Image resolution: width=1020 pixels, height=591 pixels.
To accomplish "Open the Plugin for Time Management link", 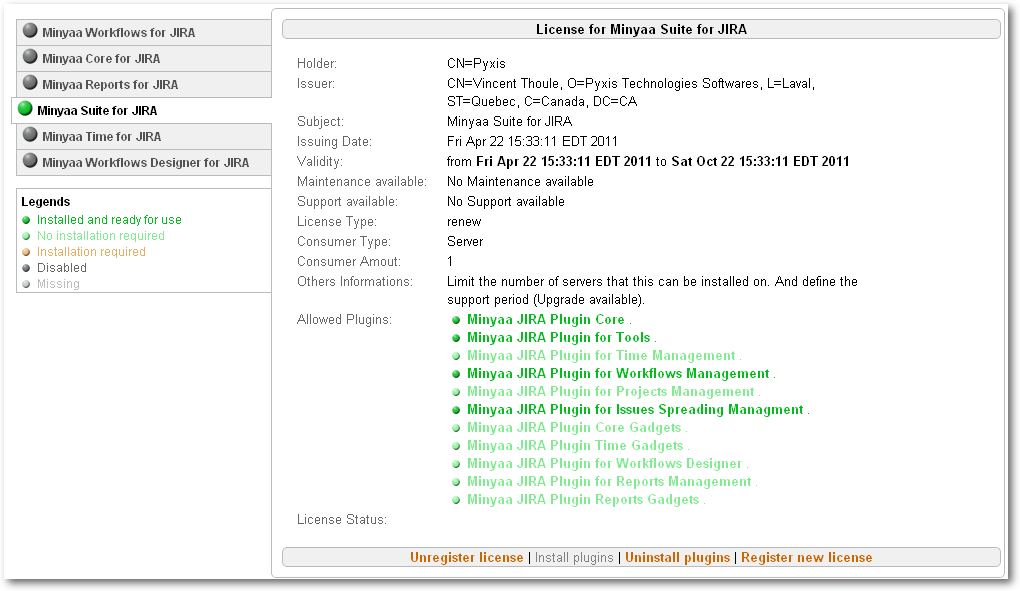I will (601, 356).
